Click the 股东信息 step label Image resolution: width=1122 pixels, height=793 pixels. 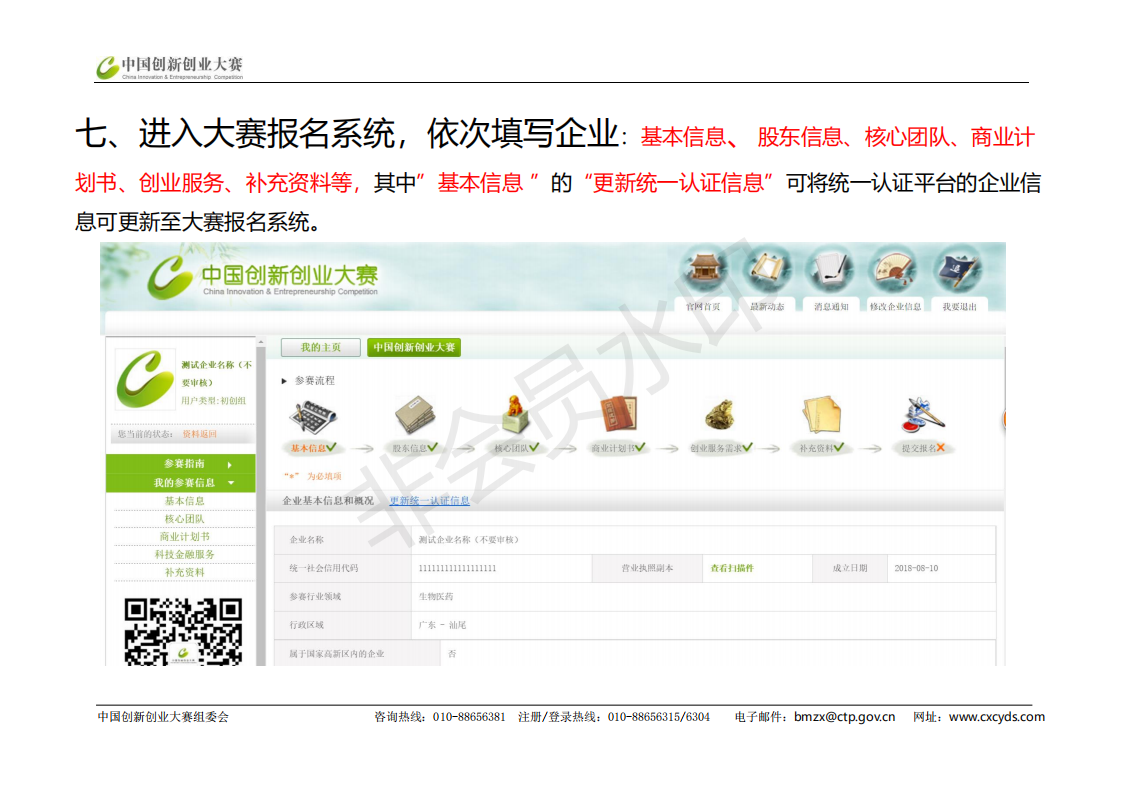coord(410,448)
